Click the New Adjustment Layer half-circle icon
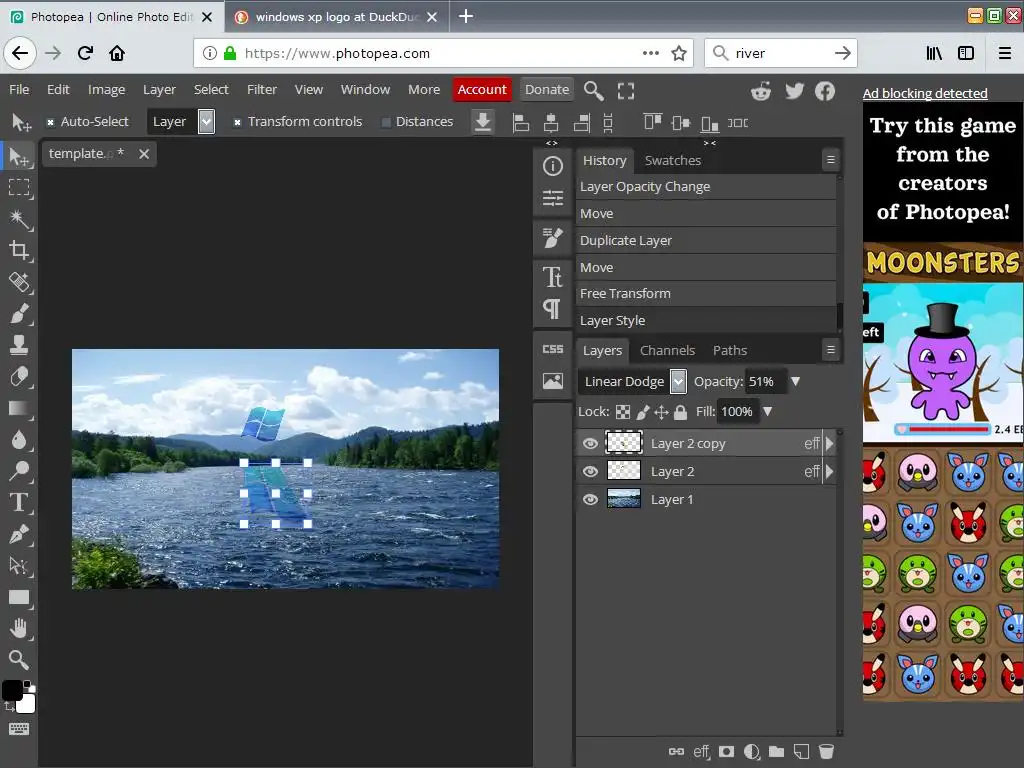The width and height of the screenshot is (1024, 768). (752, 752)
